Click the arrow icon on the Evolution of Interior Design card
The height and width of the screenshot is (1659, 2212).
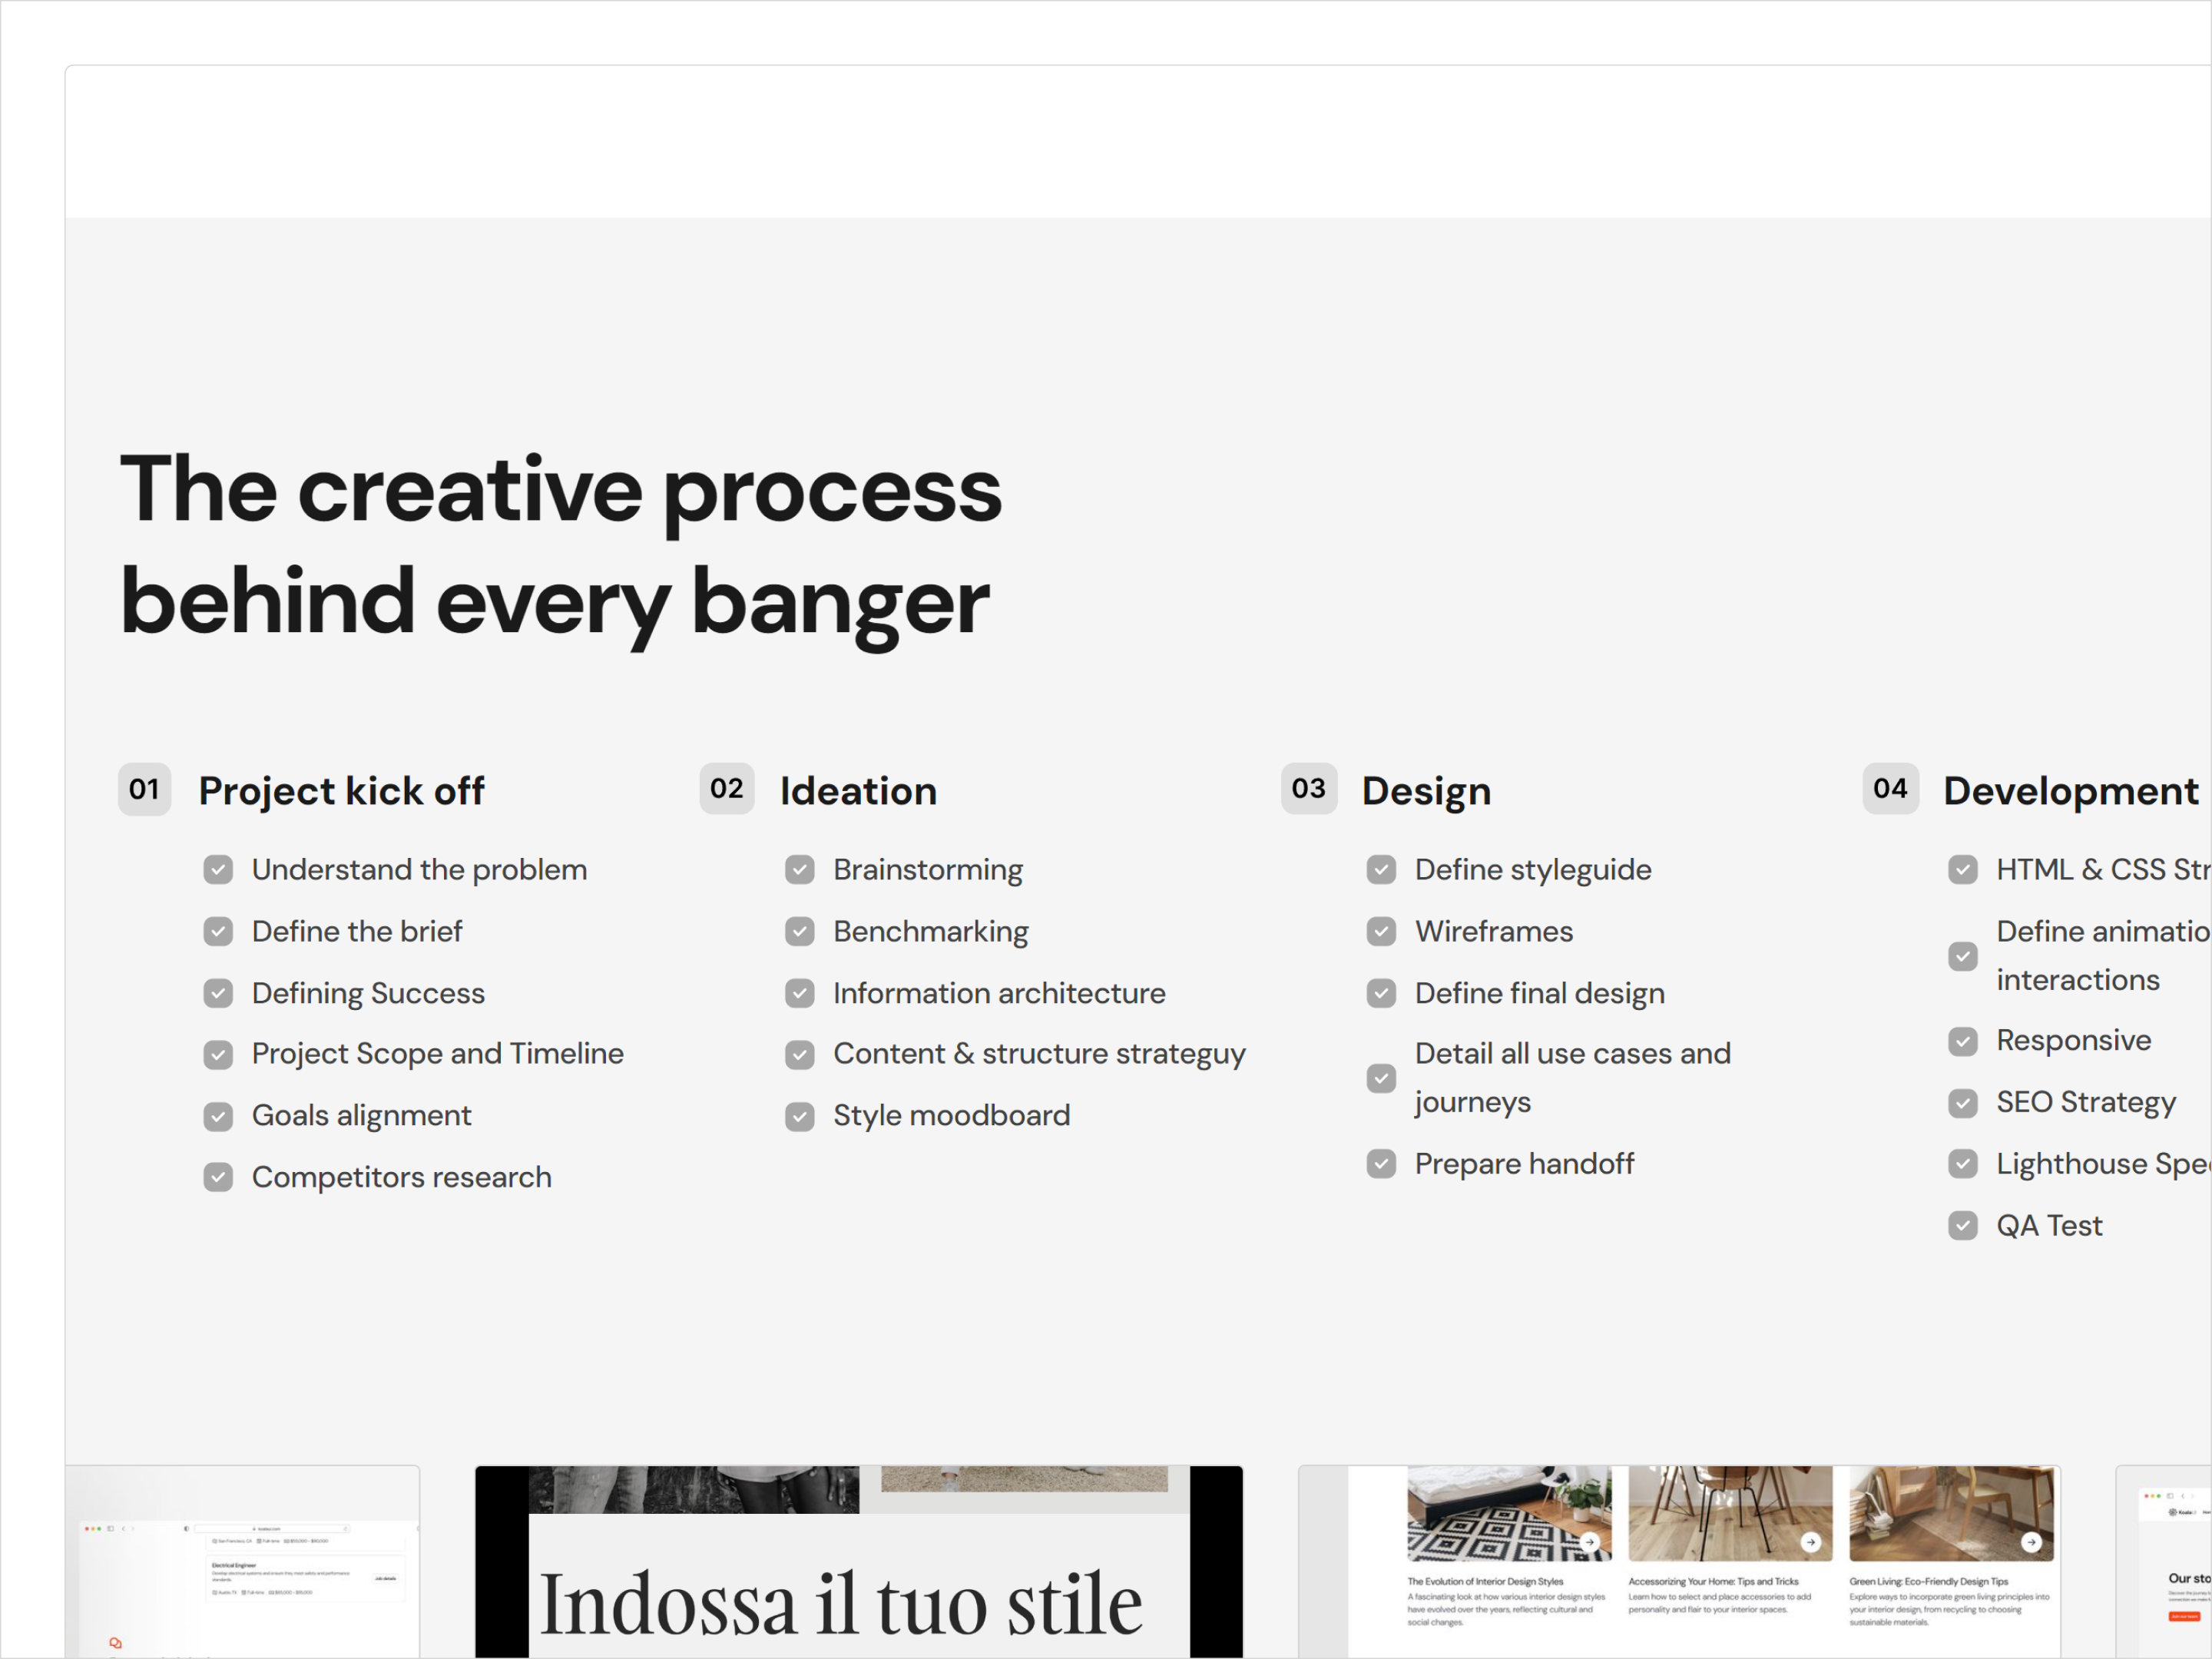click(1589, 1542)
